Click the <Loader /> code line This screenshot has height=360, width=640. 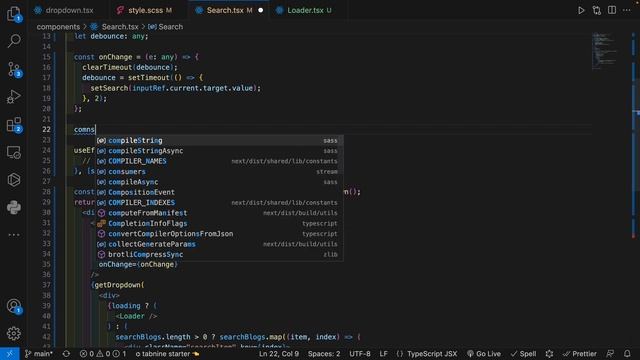pos(136,316)
